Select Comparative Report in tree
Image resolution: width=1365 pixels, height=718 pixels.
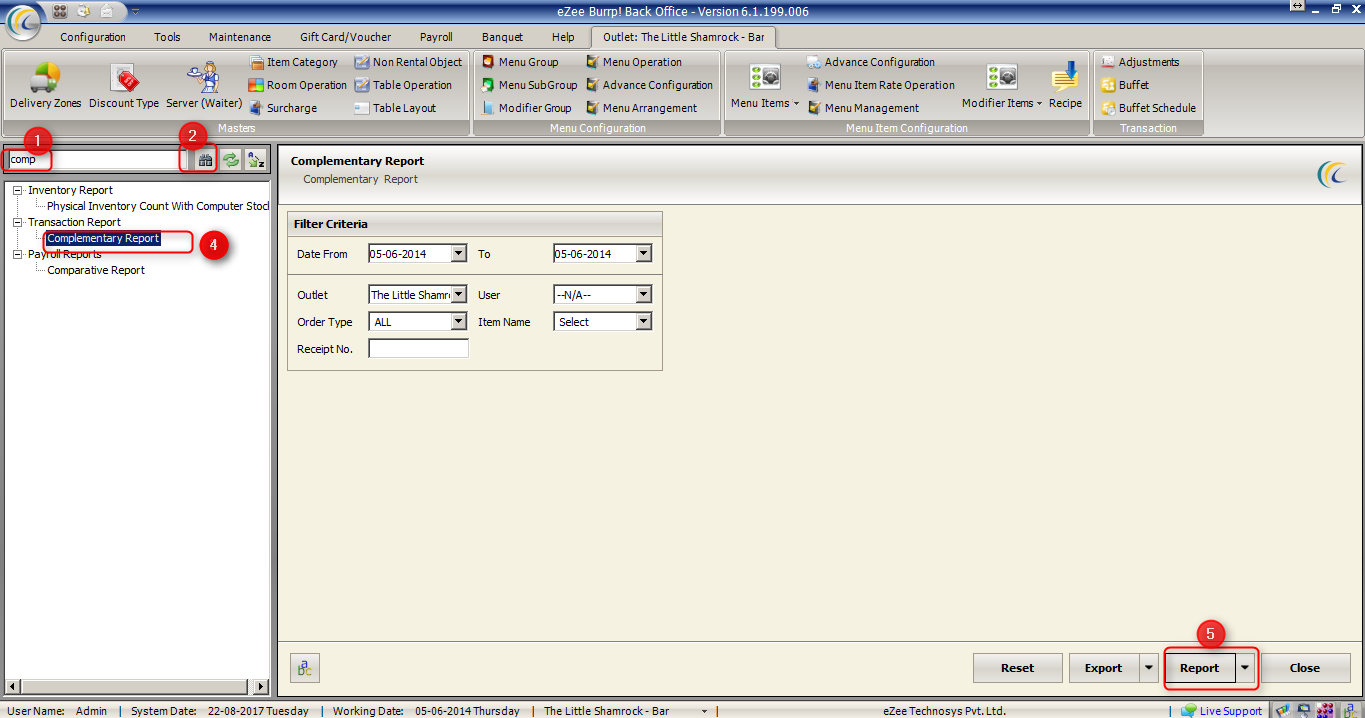[96, 270]
